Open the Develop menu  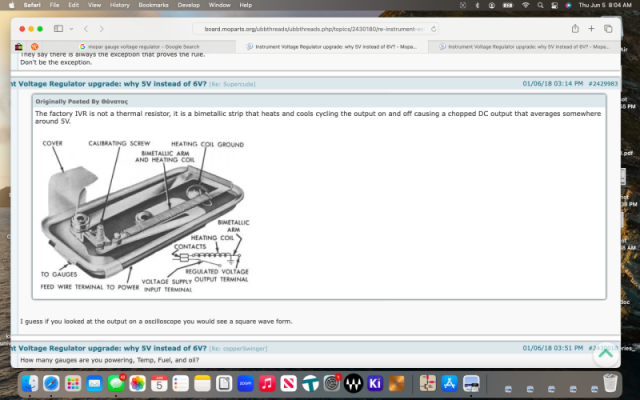[189, 5]
